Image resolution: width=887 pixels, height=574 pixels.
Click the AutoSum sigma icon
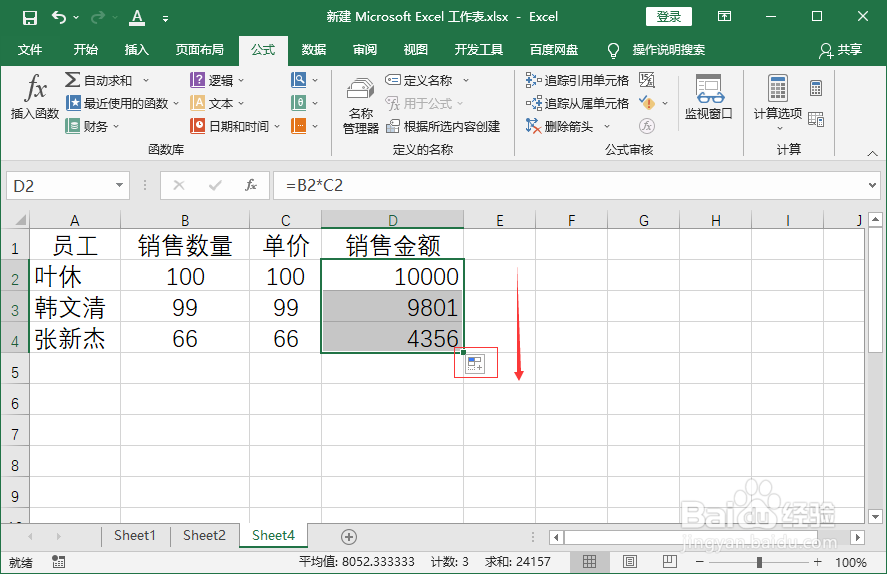pyautogui.click(x=72, y=80)
